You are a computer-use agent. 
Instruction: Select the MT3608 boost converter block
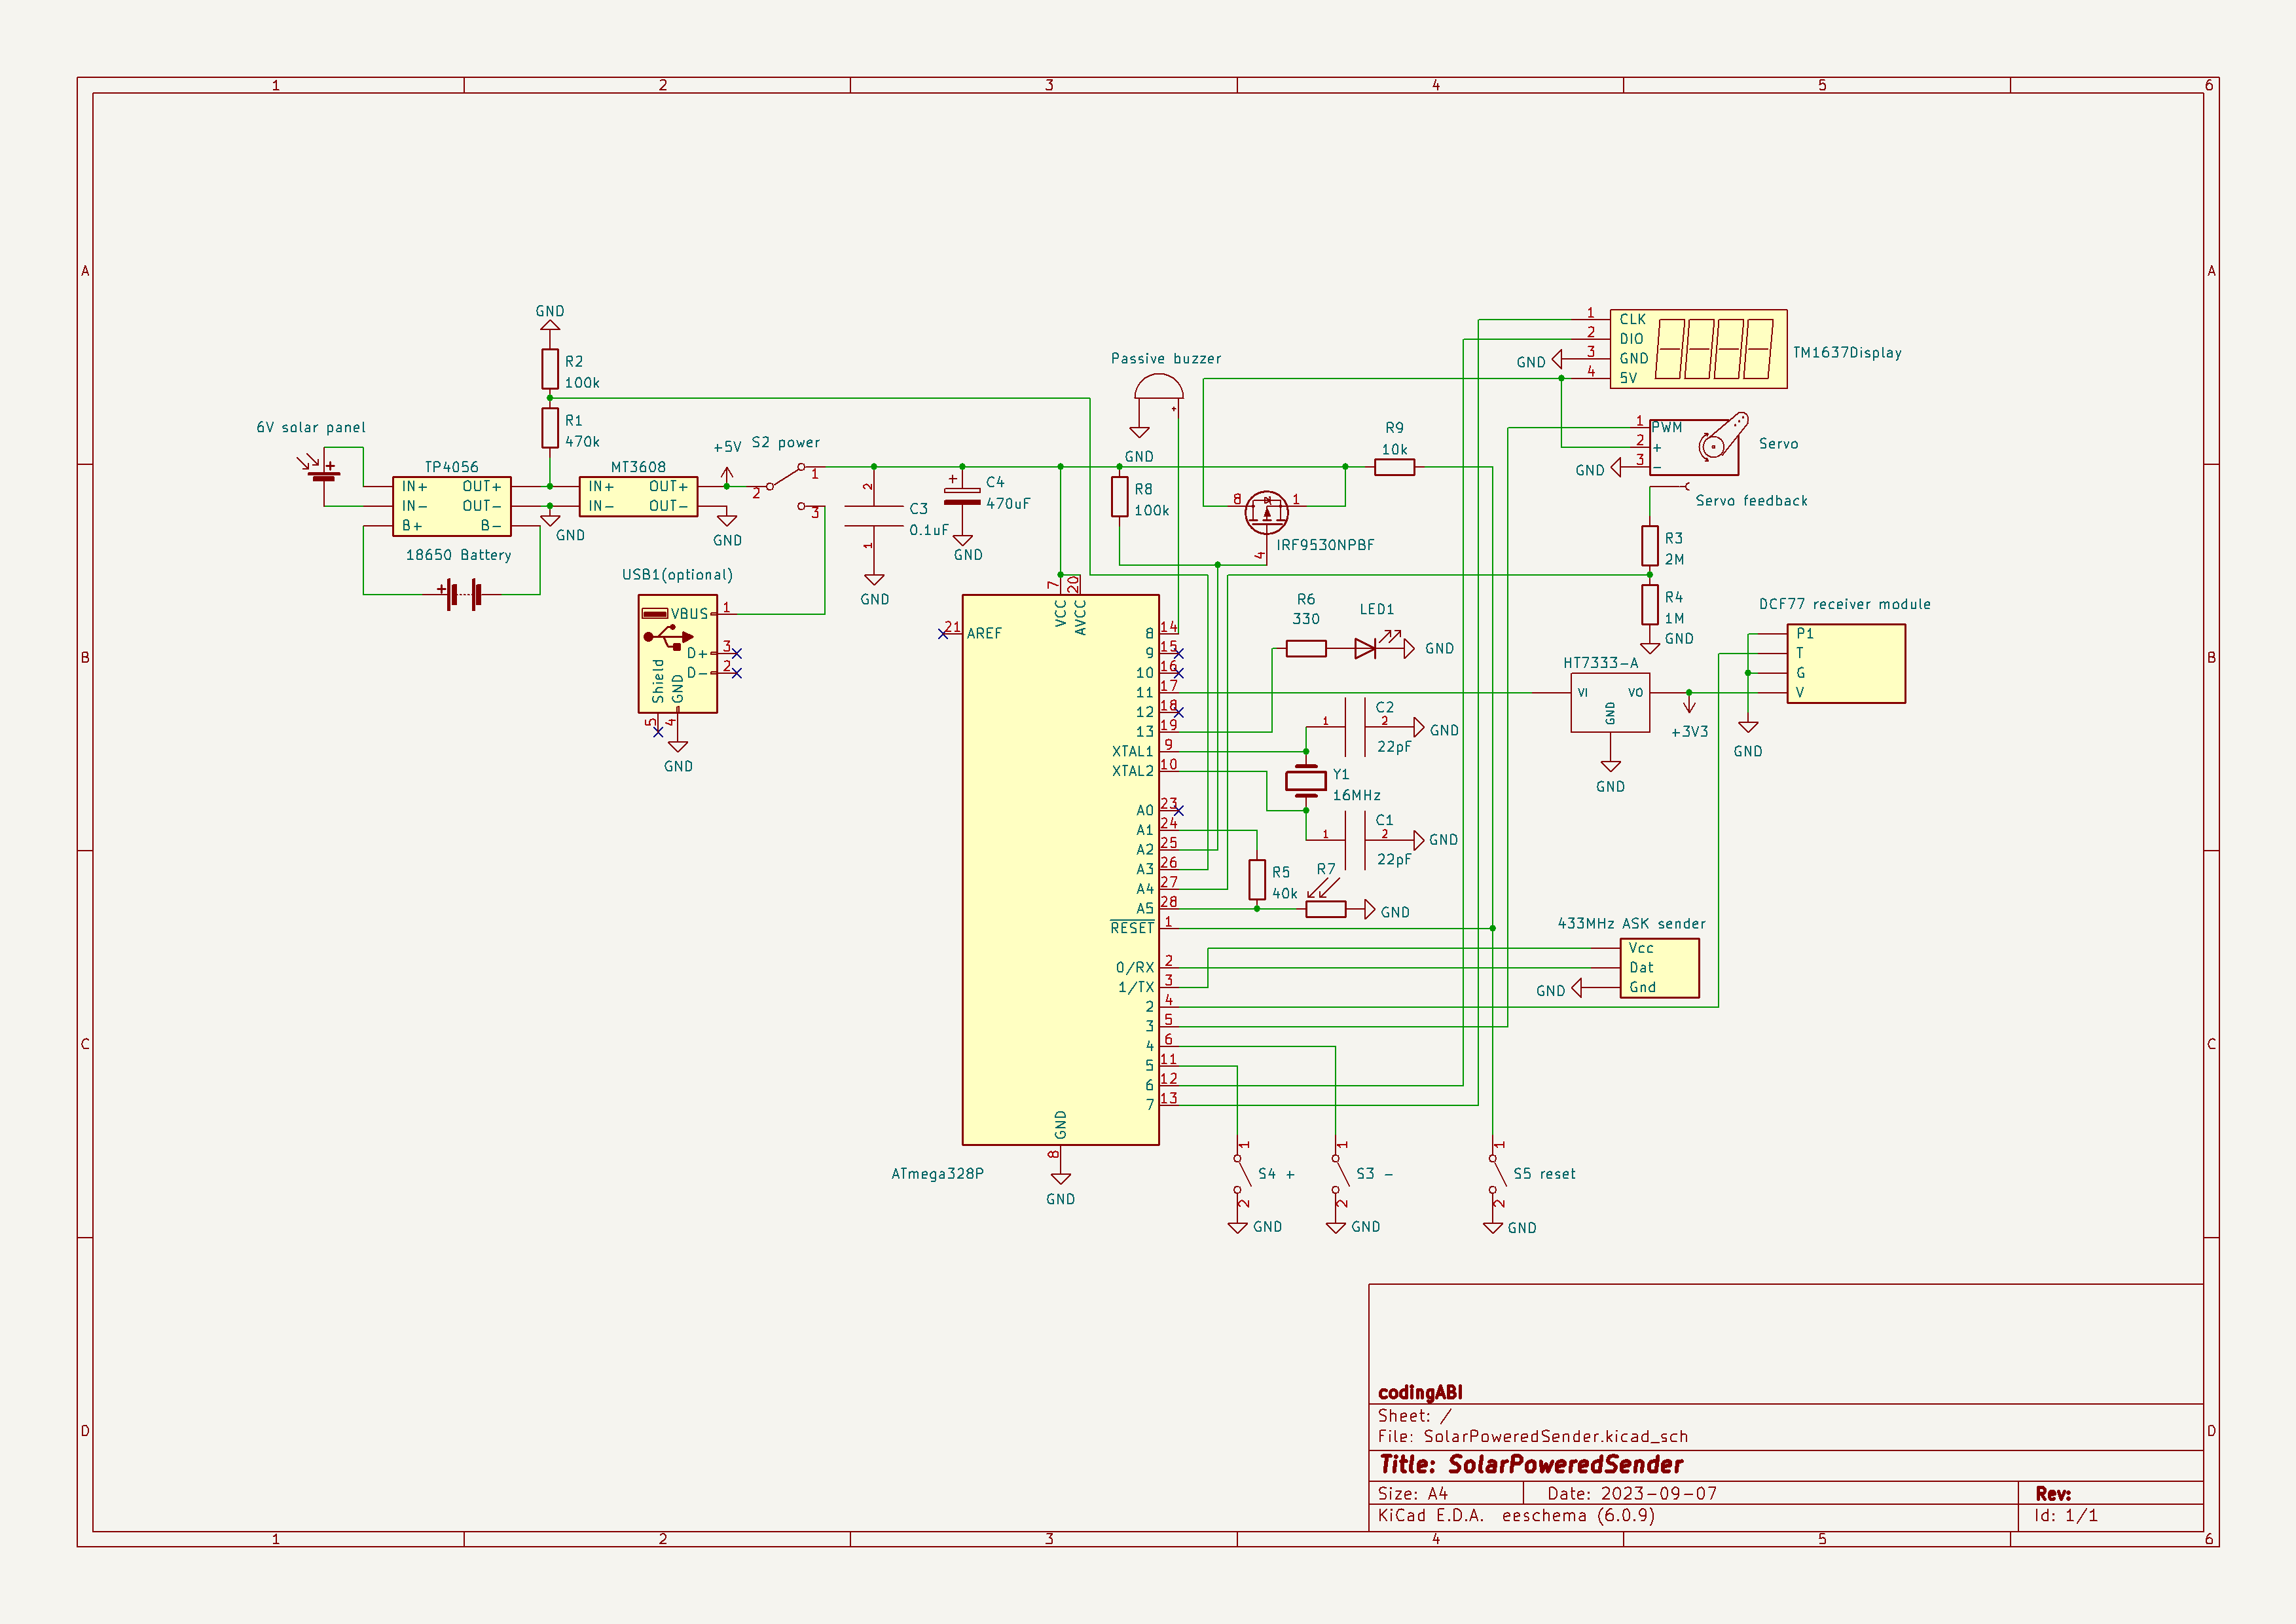pos(638,497)
